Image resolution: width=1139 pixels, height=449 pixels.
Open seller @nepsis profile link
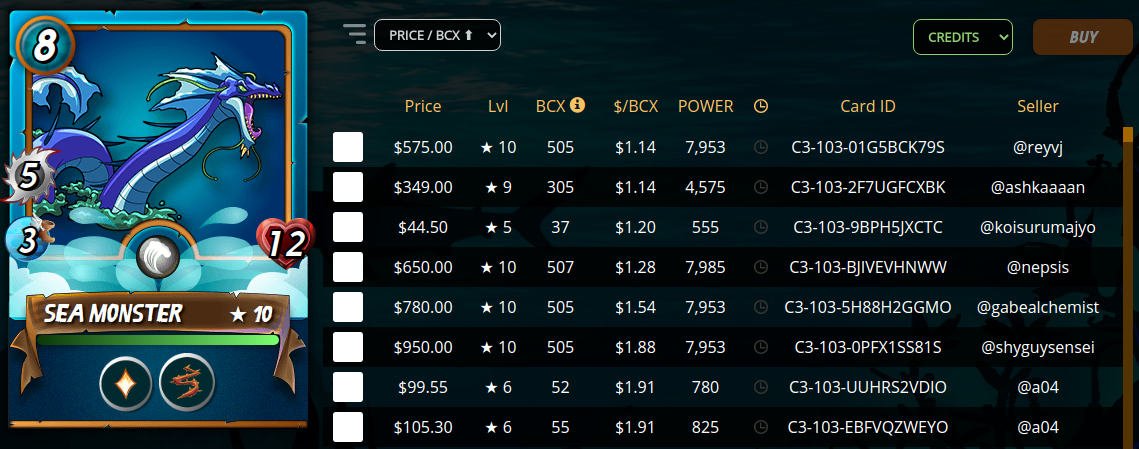(1037, 267)
